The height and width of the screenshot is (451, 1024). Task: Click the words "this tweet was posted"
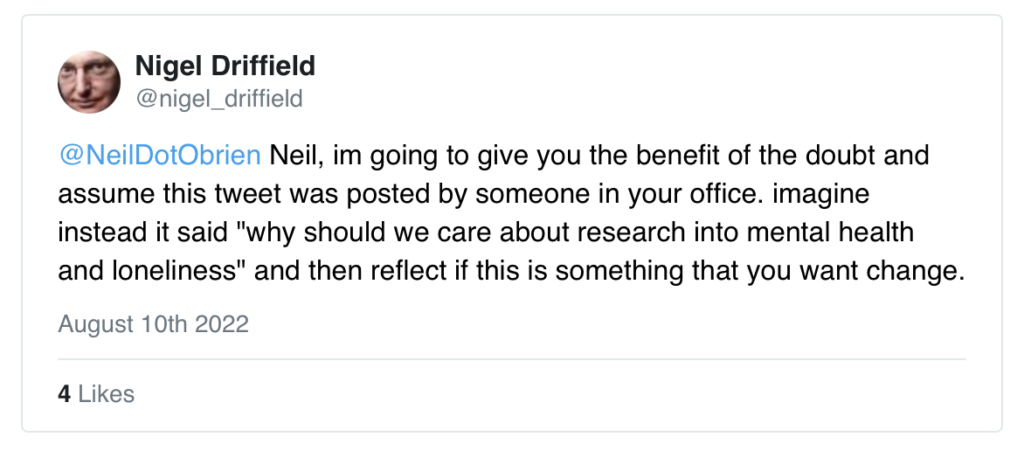pyautogui.click(x=268, y=195)
